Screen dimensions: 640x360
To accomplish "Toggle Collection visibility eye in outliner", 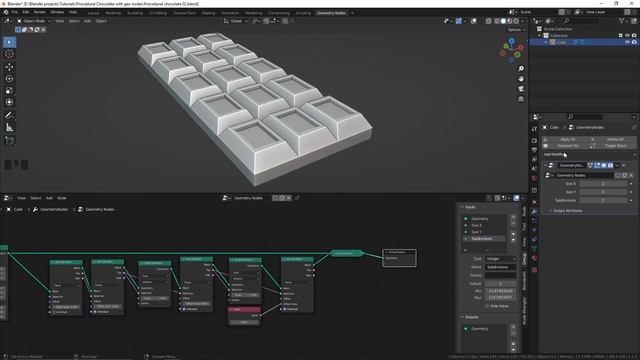I will pos(627,36).
